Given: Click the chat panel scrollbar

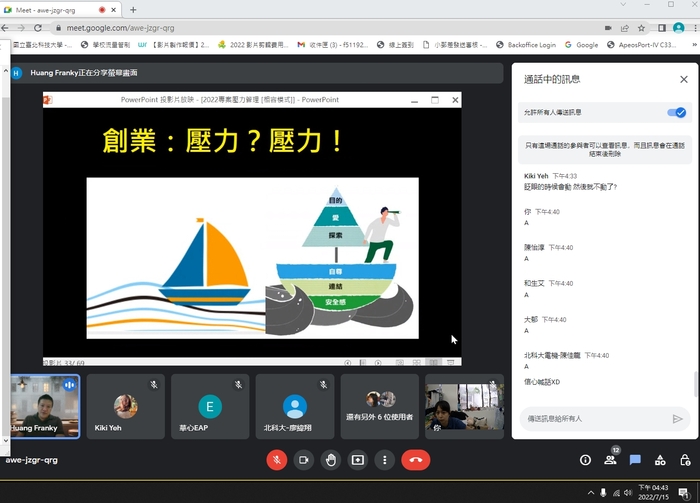Looking at the screenshot, I should (696, 384).
